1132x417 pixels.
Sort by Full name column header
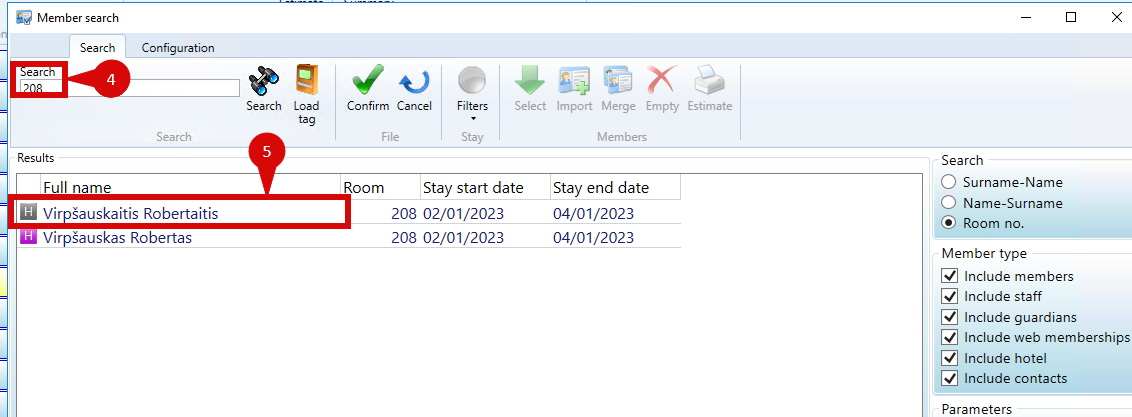191,188
